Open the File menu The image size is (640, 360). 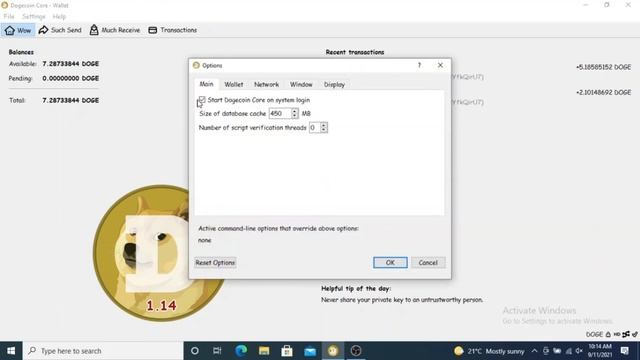point(9,17)
